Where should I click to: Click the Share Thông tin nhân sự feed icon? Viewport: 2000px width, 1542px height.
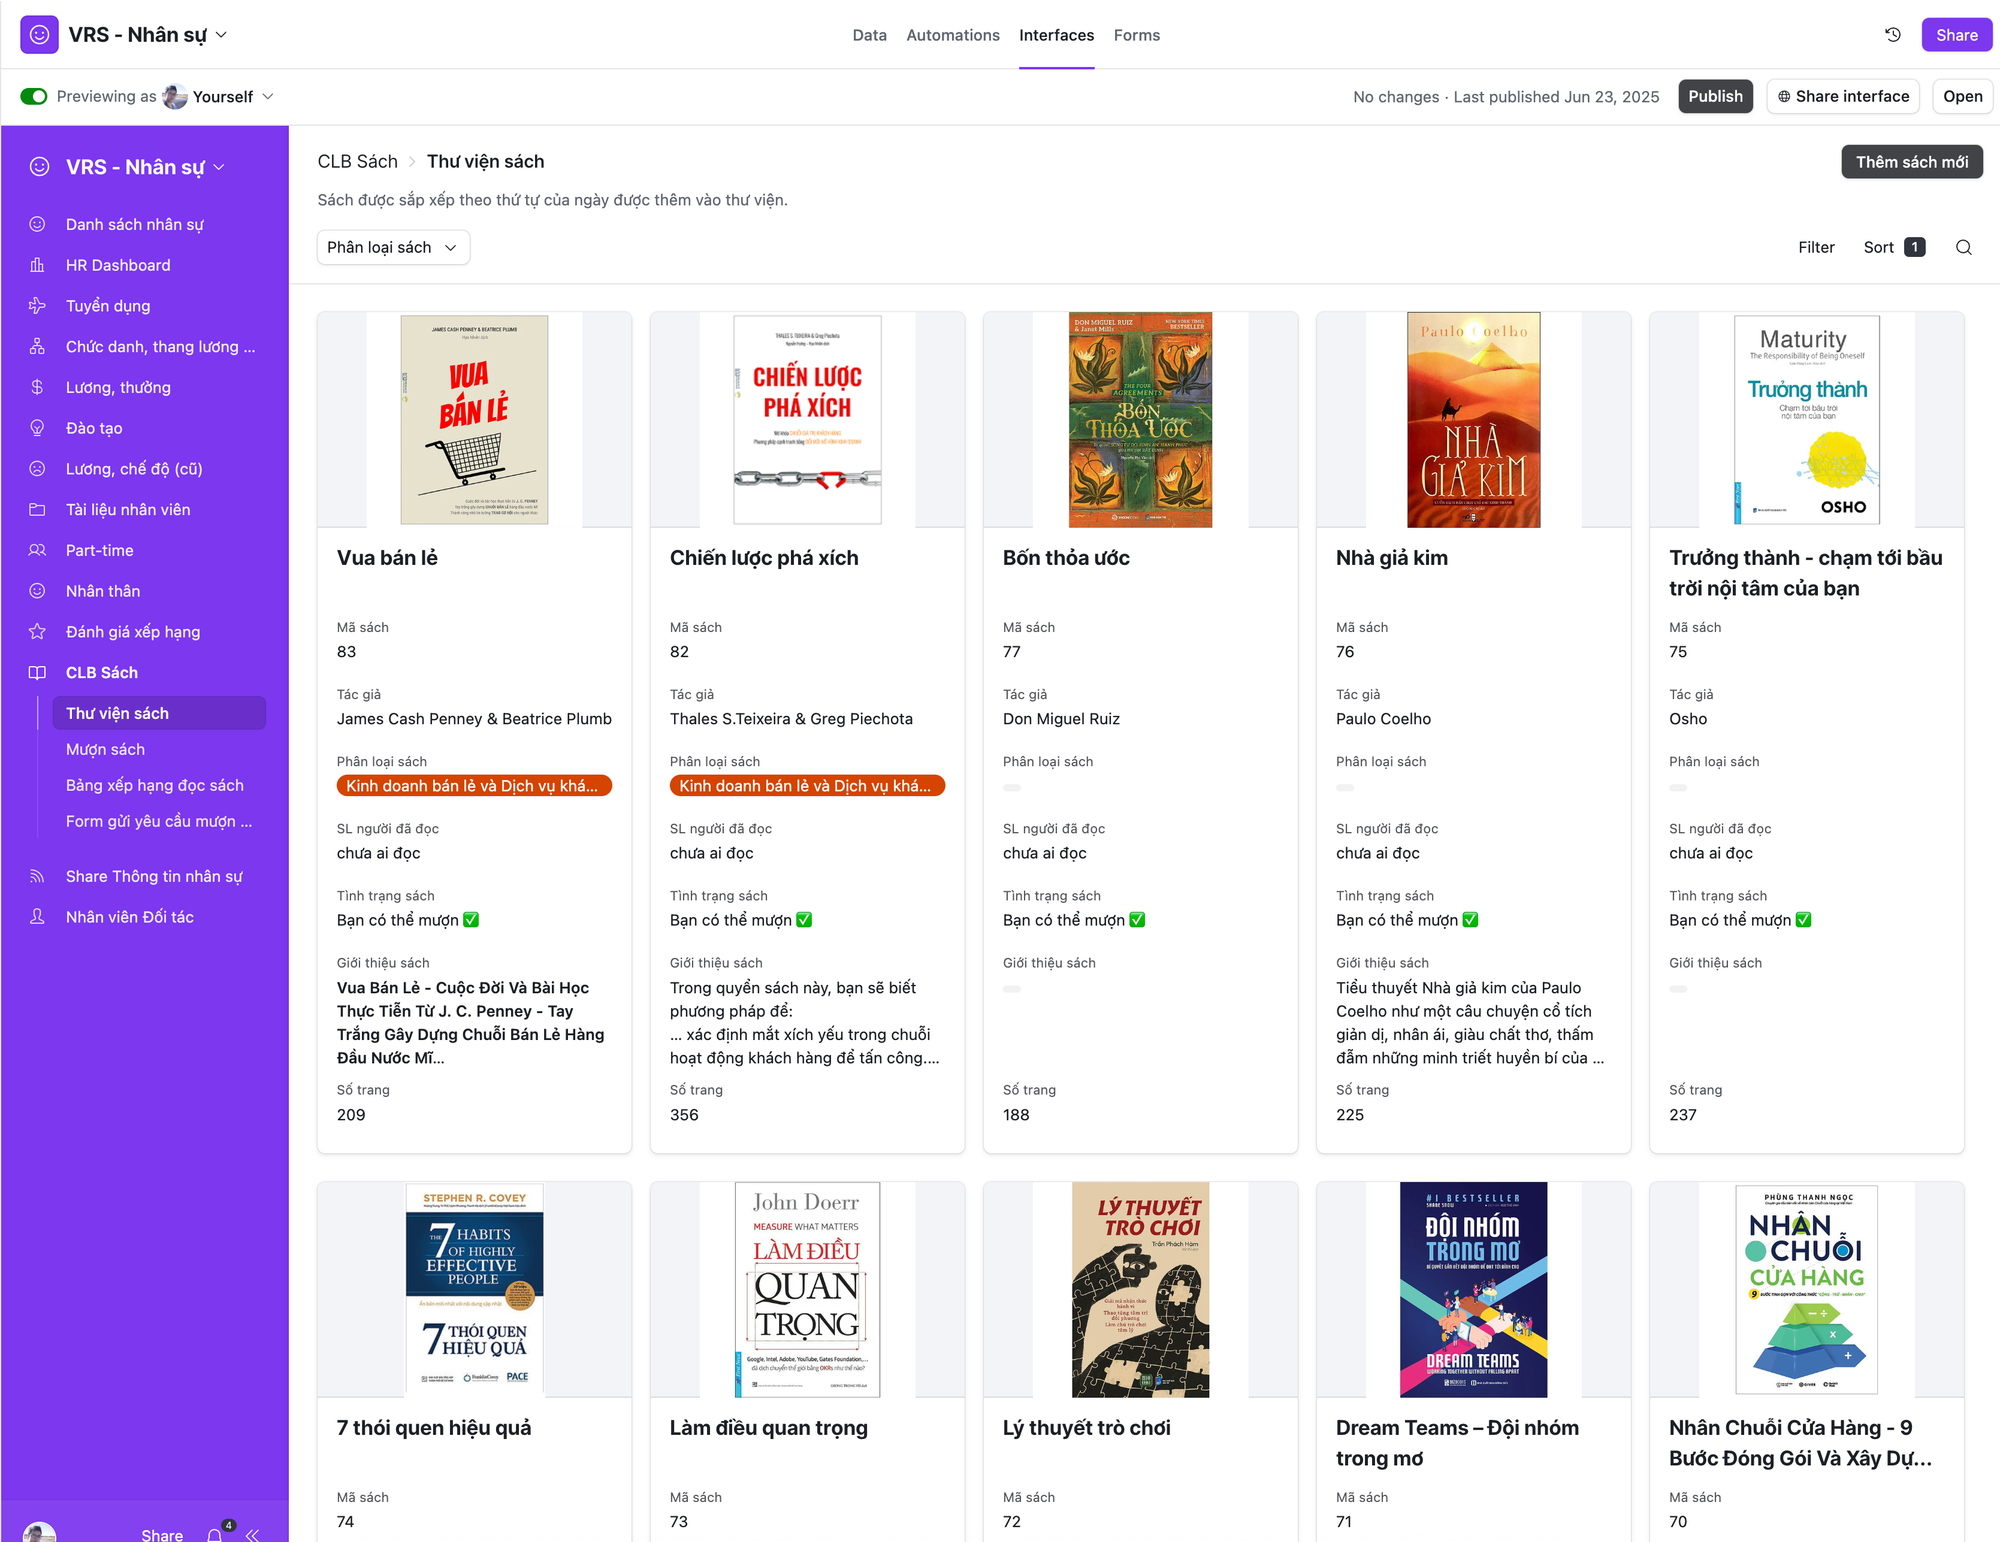click(x=37, y=876)
